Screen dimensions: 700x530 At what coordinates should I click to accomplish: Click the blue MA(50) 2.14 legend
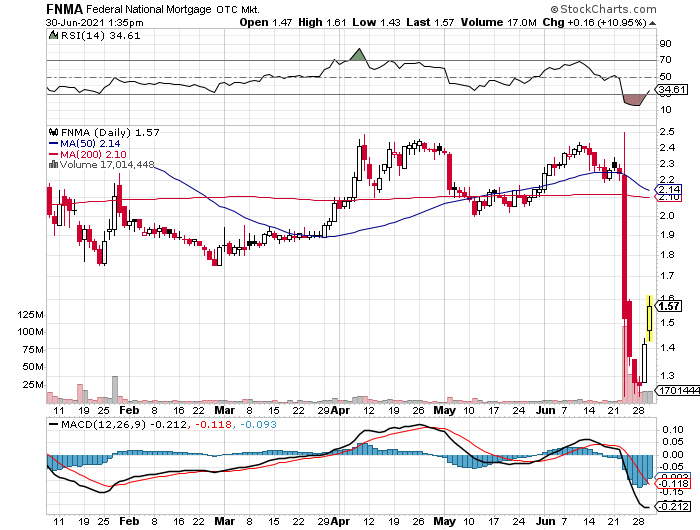click(x=84, y=143)
